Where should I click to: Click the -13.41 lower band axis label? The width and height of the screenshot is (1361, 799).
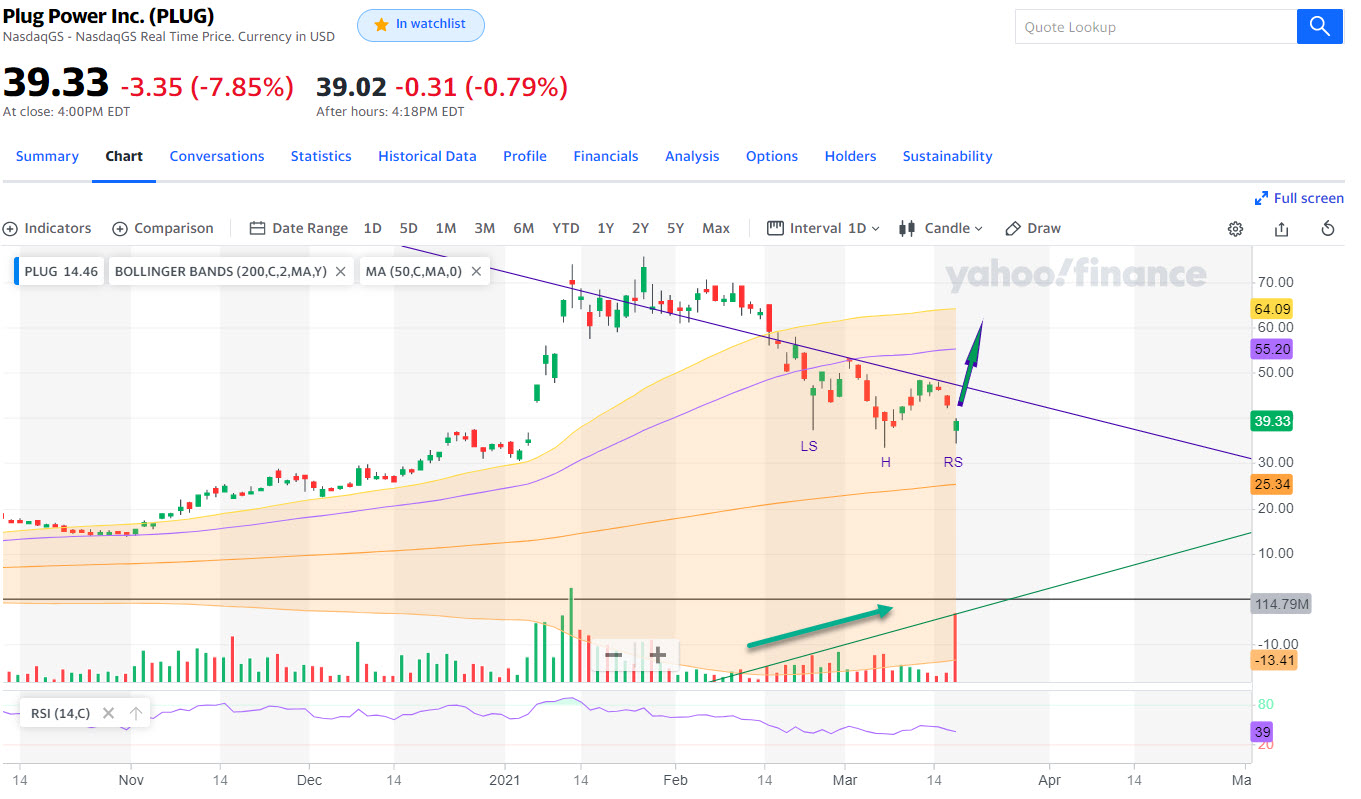pyautogui.click(x=1275, y=660)
